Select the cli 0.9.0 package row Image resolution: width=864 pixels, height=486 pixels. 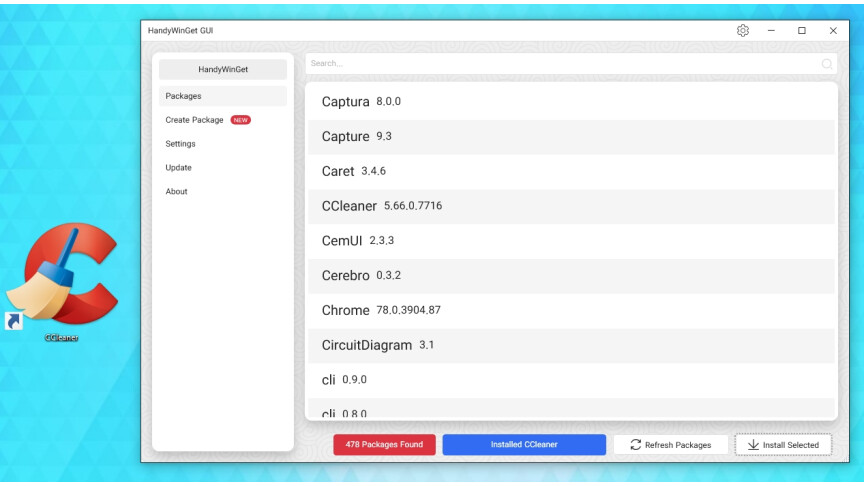coord(571,380)
